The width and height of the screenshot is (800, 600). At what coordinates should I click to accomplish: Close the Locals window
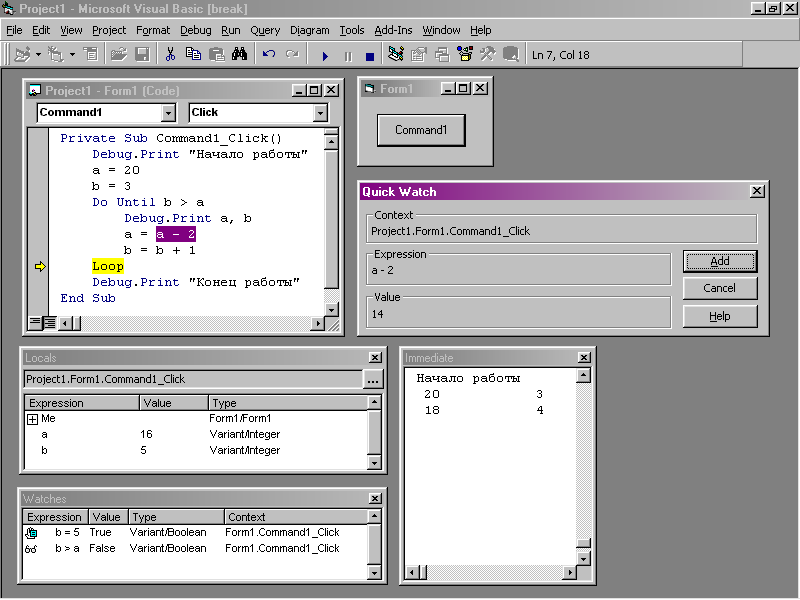click(375, 358)
